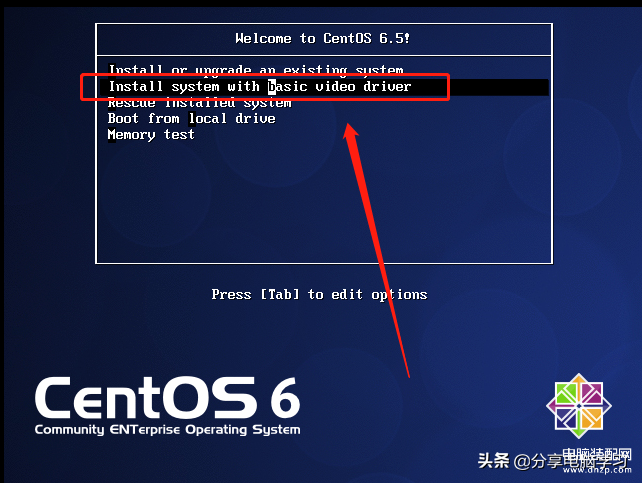The height and width of the screenshot is (483, 642).
Task: Click Community ENTerprise Operating System tagline
Action: pos(167,430)
